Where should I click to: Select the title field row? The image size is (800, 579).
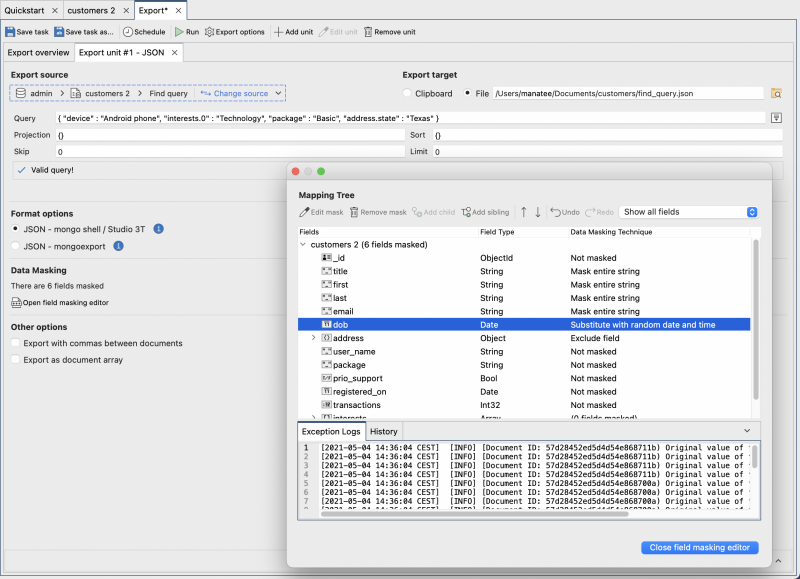[x=524, y=271]
